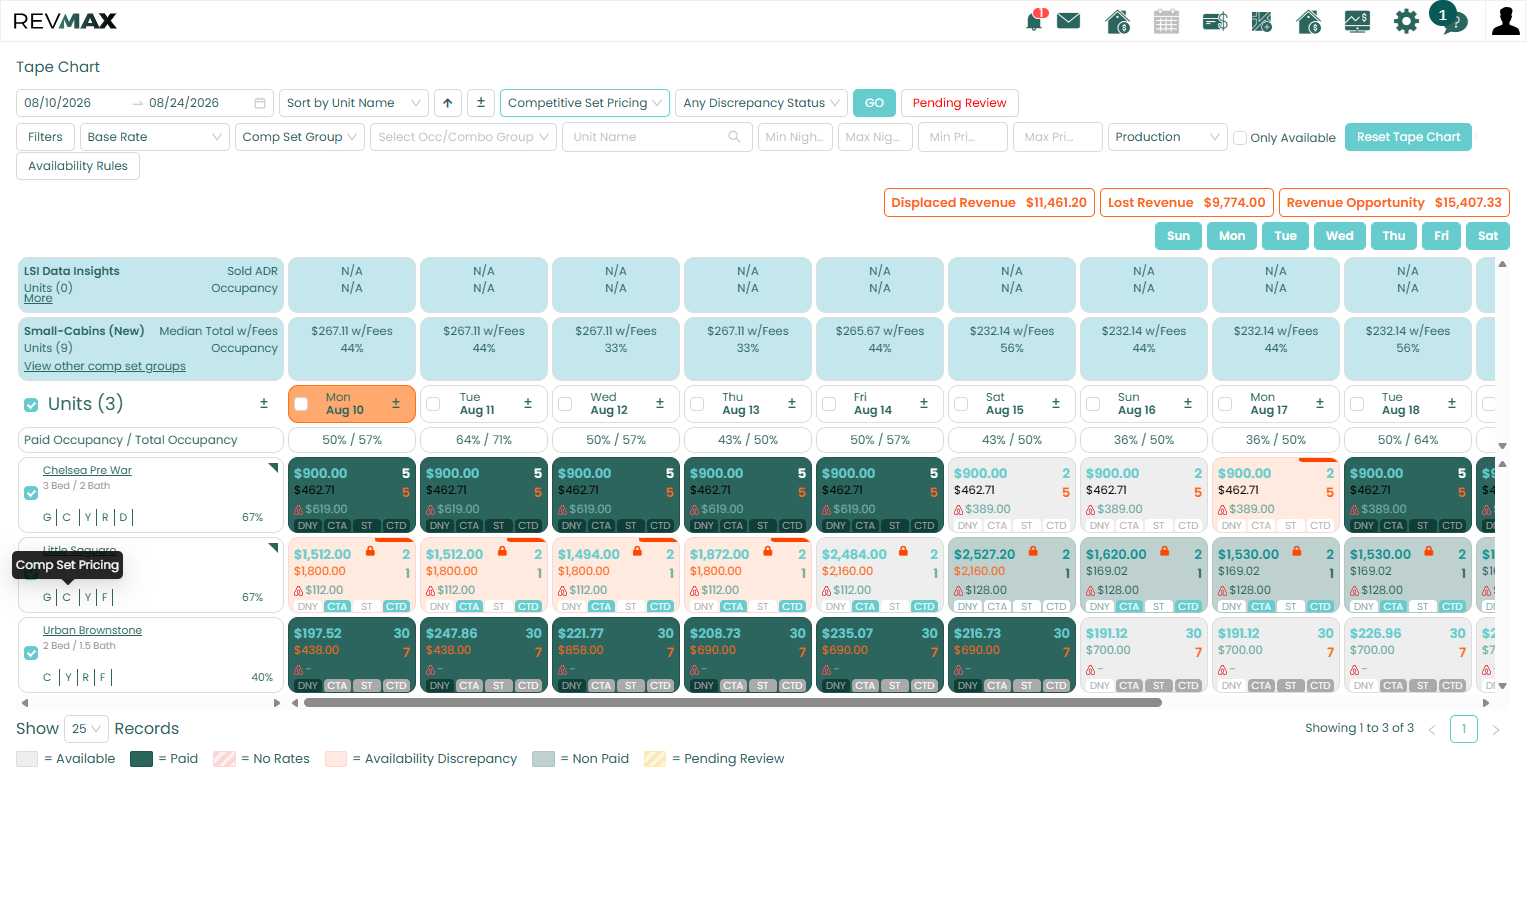Select the Sat weekday filter
1526x914 pixels.
pyautogui.click(x=1488, y=236)
